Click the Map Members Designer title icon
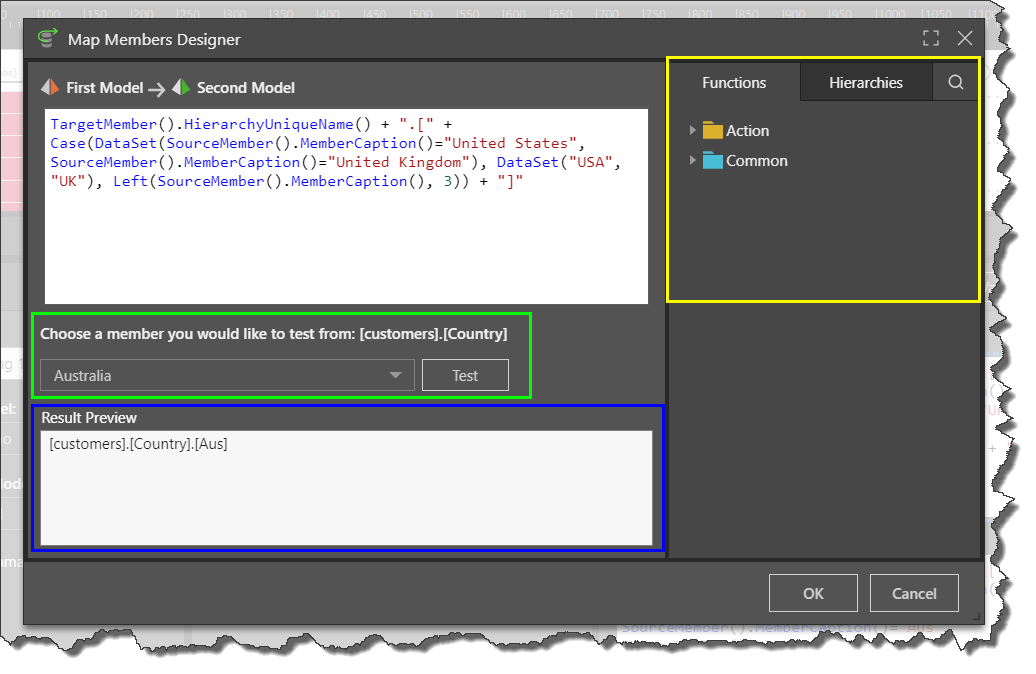1036x674 pixels. pos(47,39)
